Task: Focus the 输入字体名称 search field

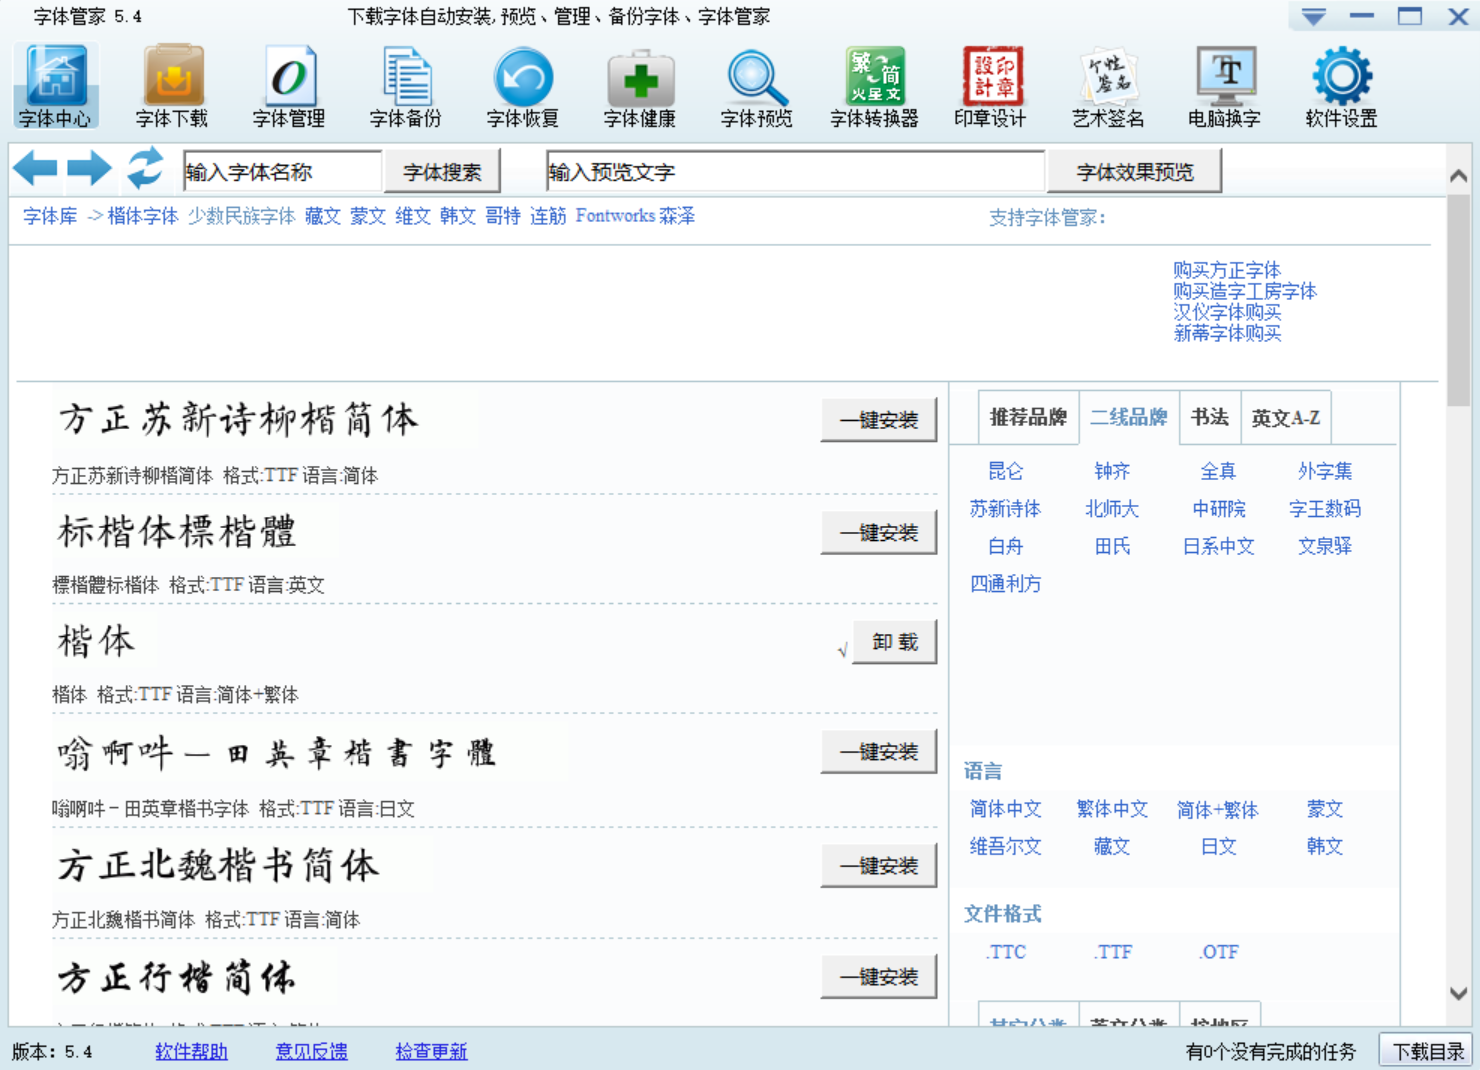Action: (x=282, y=172)
